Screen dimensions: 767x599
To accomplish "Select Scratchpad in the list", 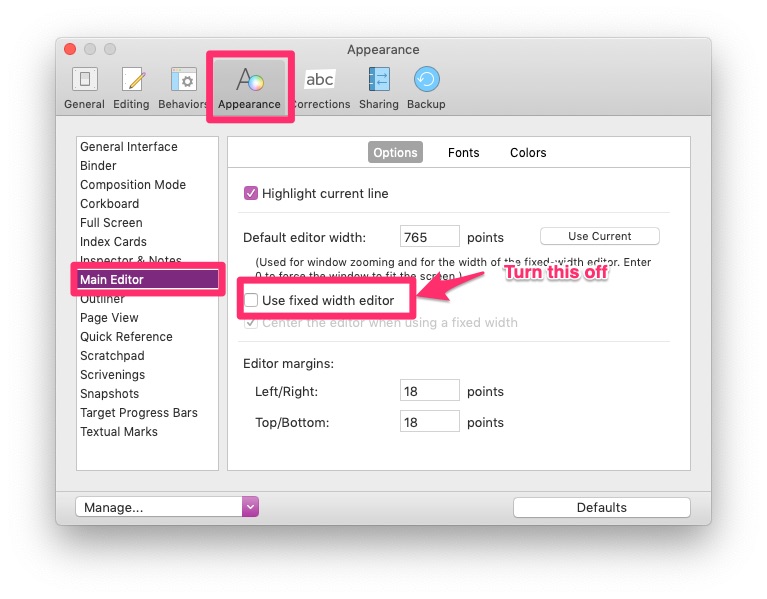I will 147,356.
